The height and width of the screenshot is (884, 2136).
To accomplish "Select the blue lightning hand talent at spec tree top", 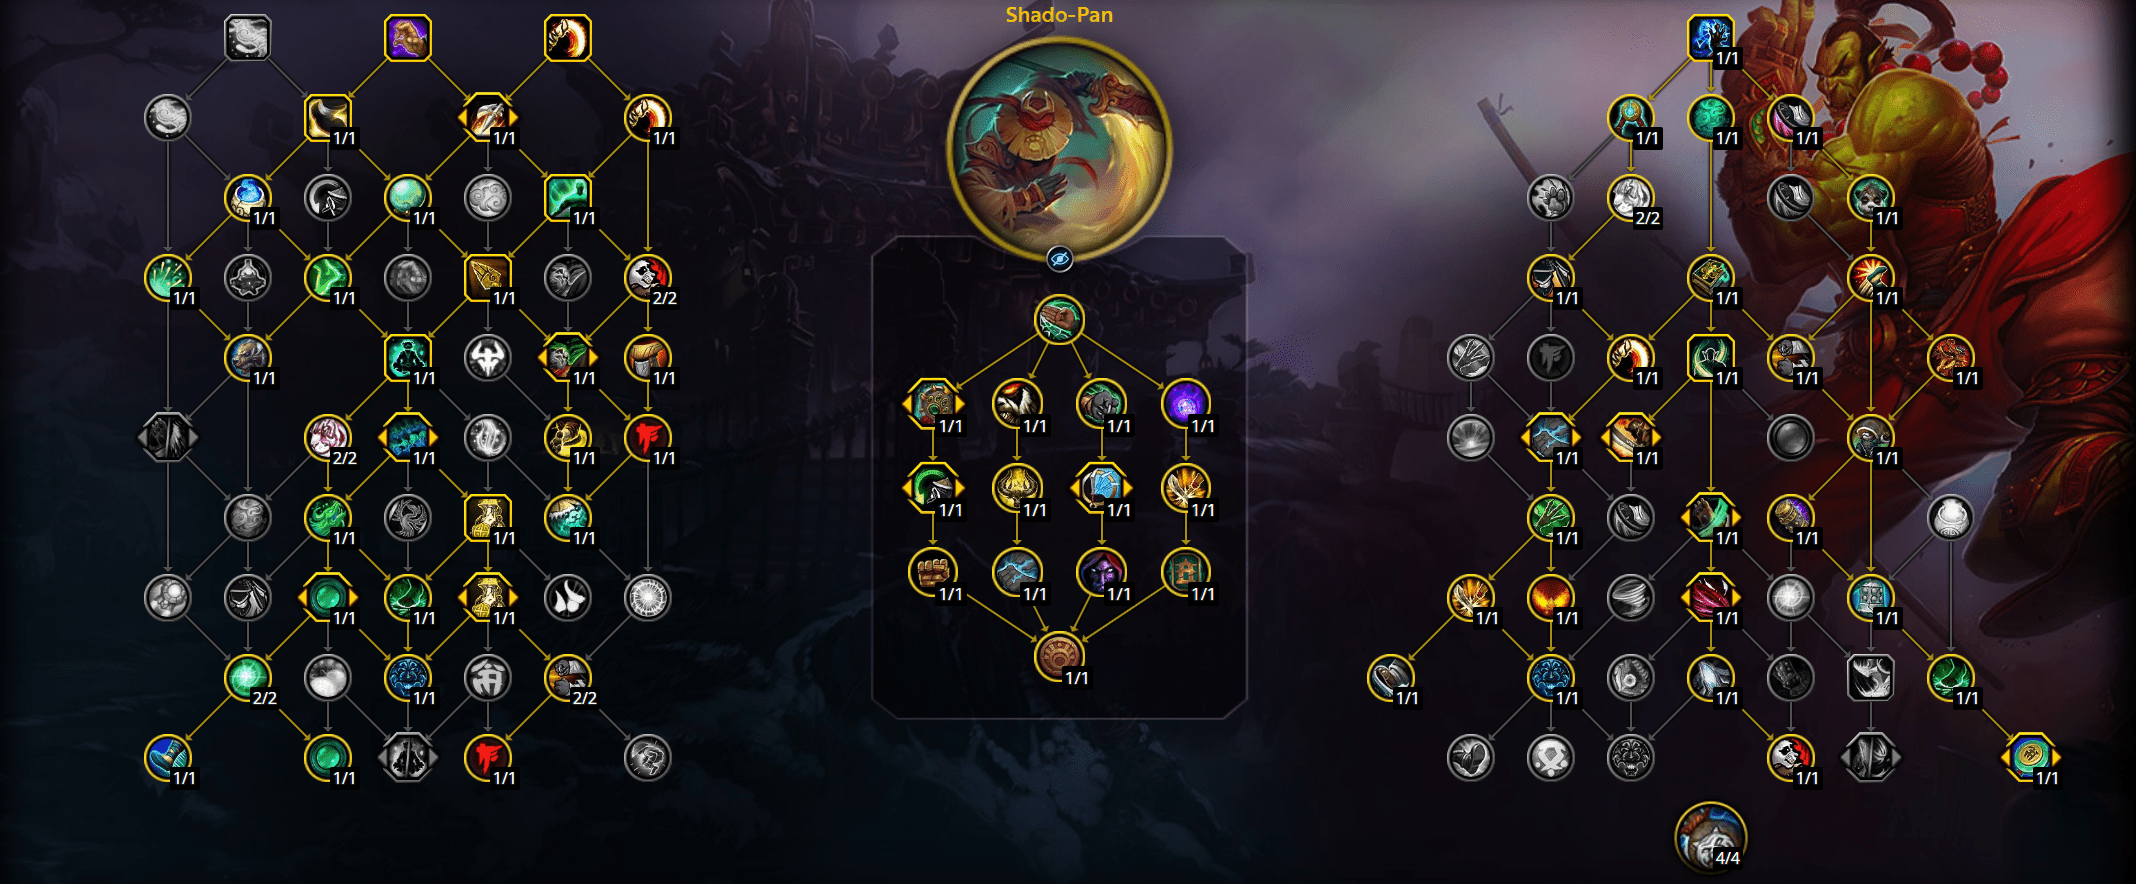I will point(1711,38).
